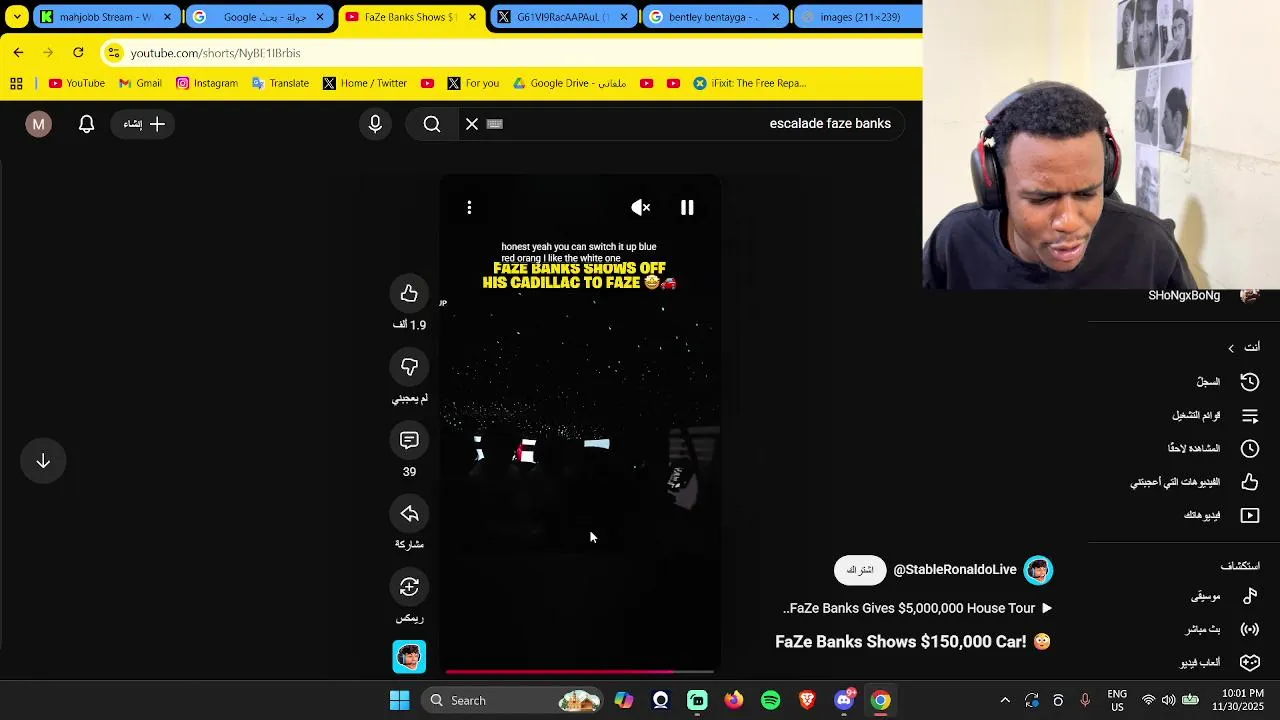Open the @StableRonaldoLive channel name

(955, 570)
